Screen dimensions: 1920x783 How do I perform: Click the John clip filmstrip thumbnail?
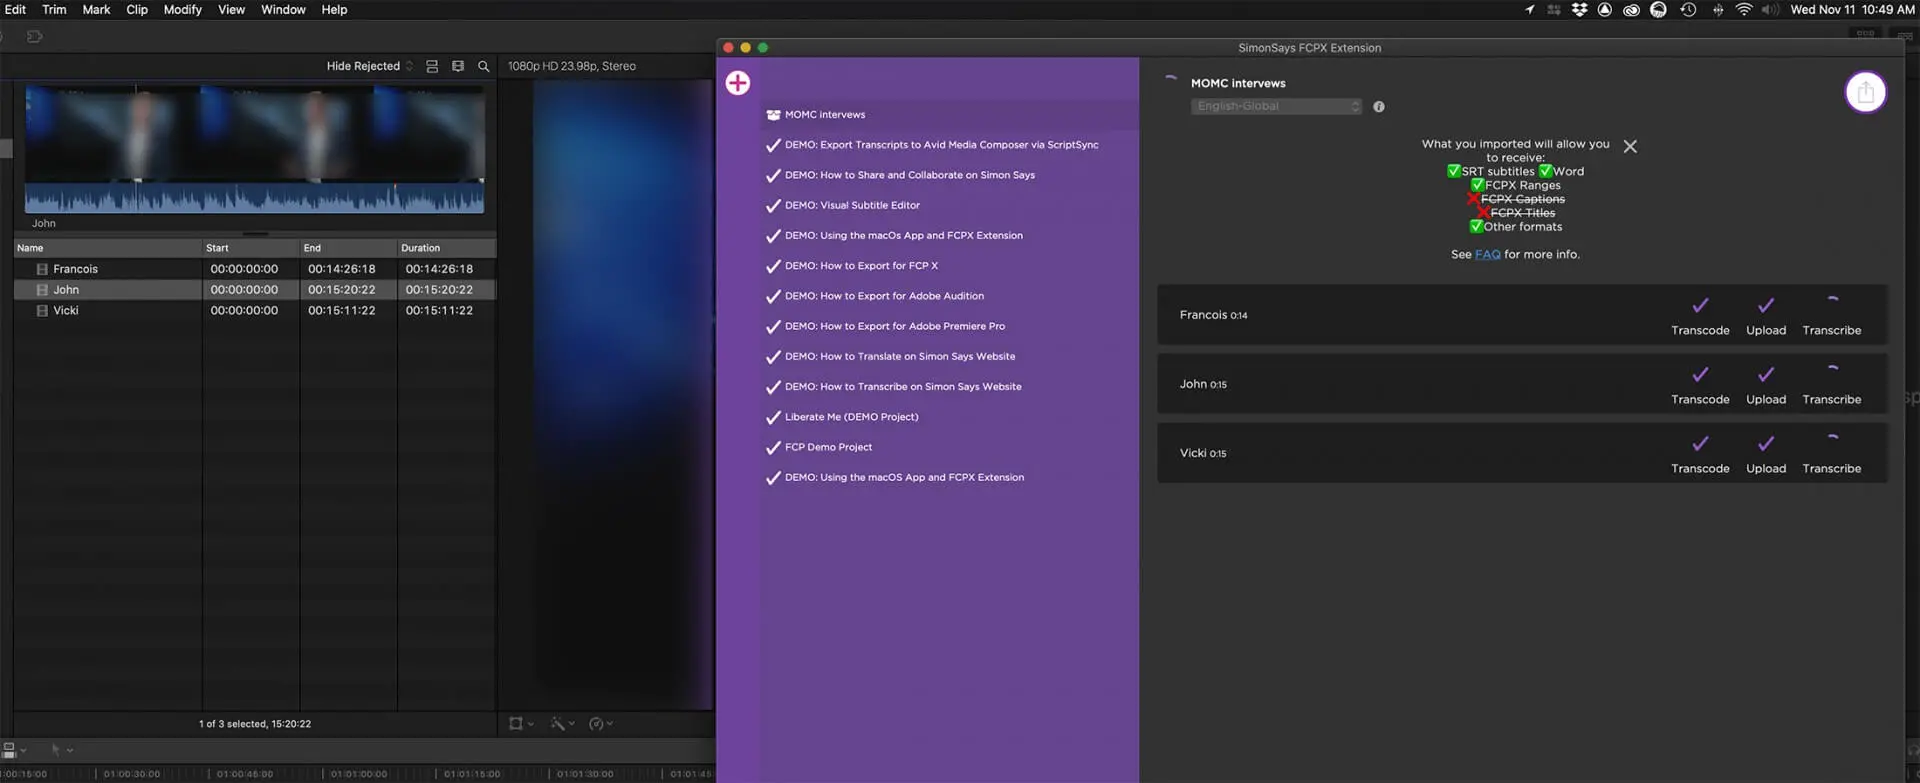pos(255,149)
